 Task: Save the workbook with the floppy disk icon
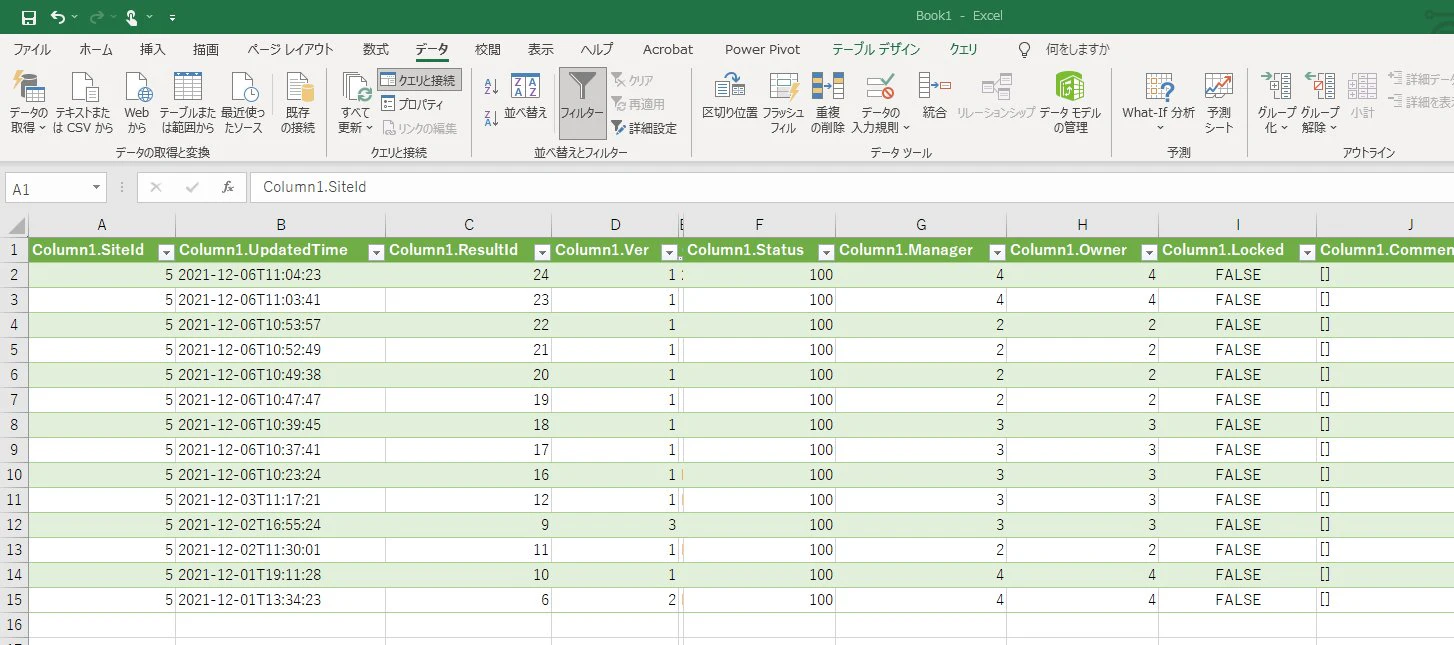(29, 17)
